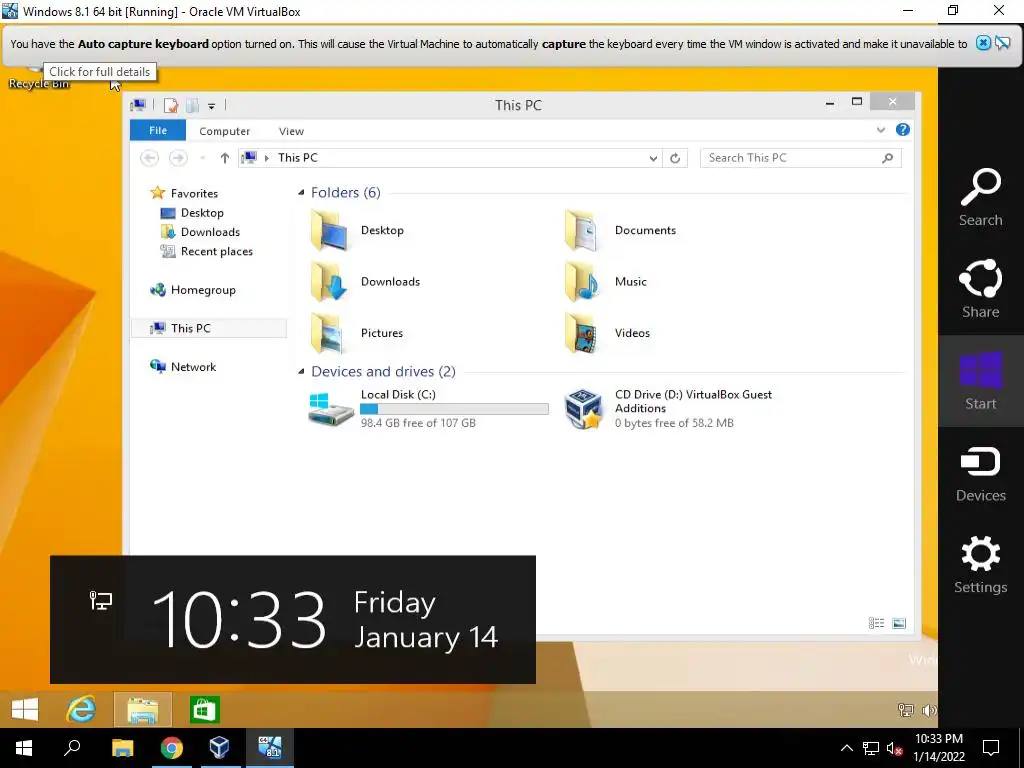Open the Music folder icon
Viewport: 1024px width, 768px height.
coord(581,281)
